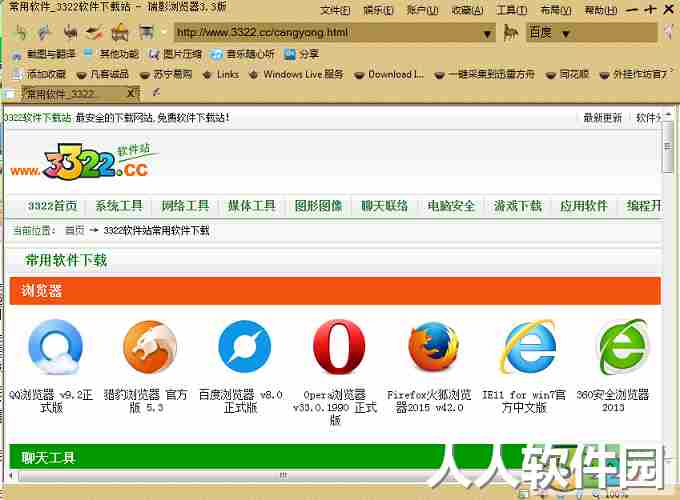This screenshot has width=680, height=500.
Task: Click the horizontal scrollbar left arrow
Action: click(11, 476)
